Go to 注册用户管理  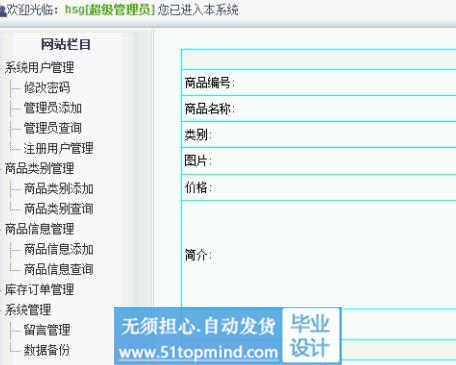(58, 148)
